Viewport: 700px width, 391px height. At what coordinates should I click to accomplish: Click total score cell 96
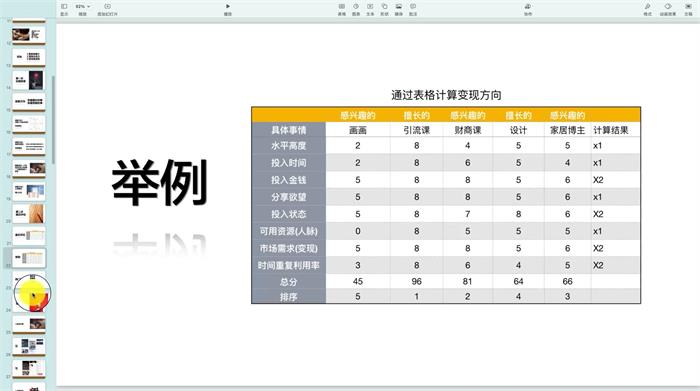pyautogui.click(x=417, y=282)
